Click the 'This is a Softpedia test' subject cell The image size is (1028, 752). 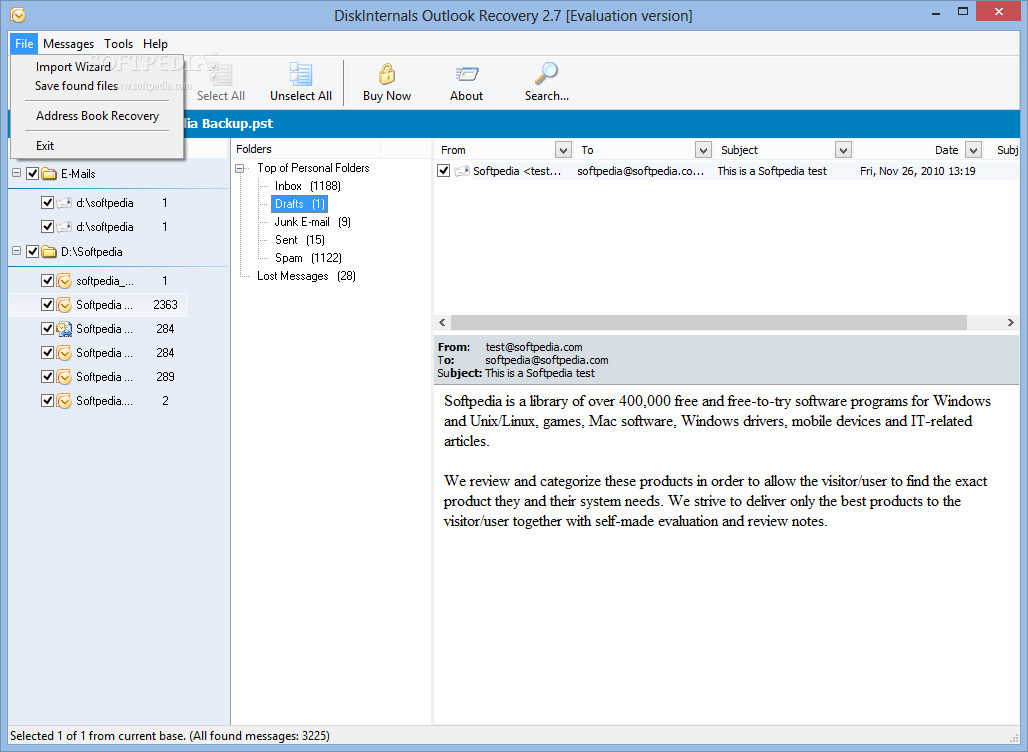(772, 171)
